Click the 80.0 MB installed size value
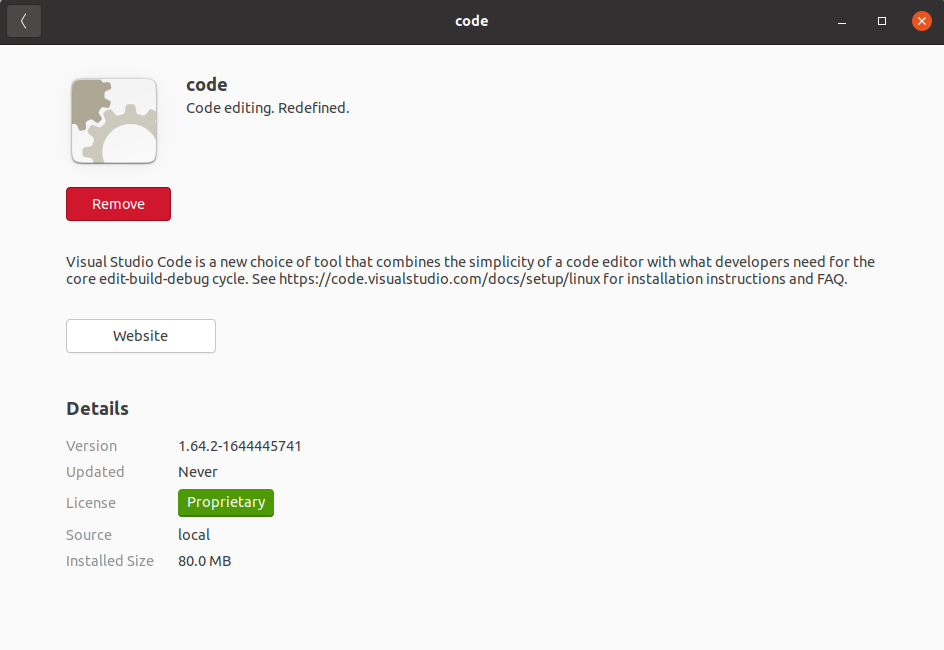Screen dimensions: 944x650 pos(205,561)
